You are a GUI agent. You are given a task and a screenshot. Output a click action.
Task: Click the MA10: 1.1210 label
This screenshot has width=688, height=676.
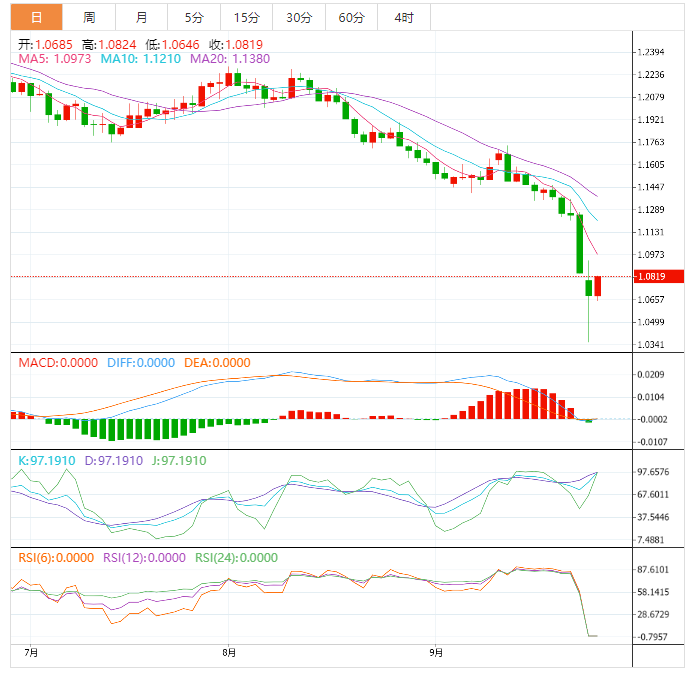[x=140, y=59]
